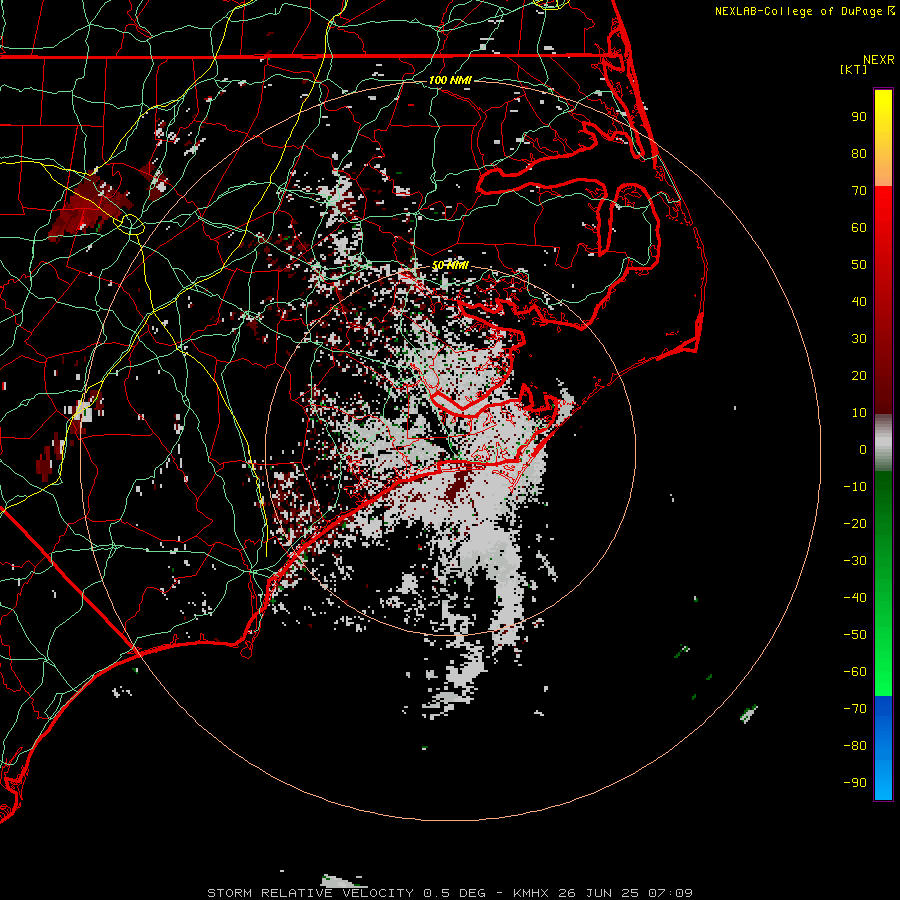900x900 pixels.
Task: Click the gray zero-velocity segment of color bar
Action: 883,443
